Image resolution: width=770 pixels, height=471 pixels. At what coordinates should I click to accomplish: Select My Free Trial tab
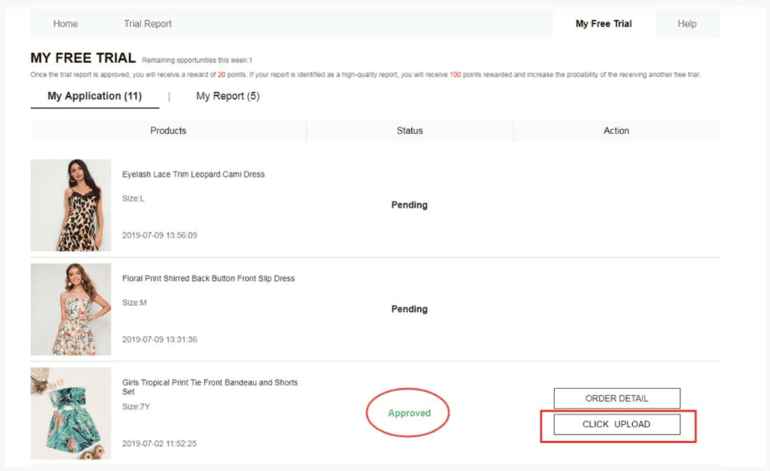(604, 24)
